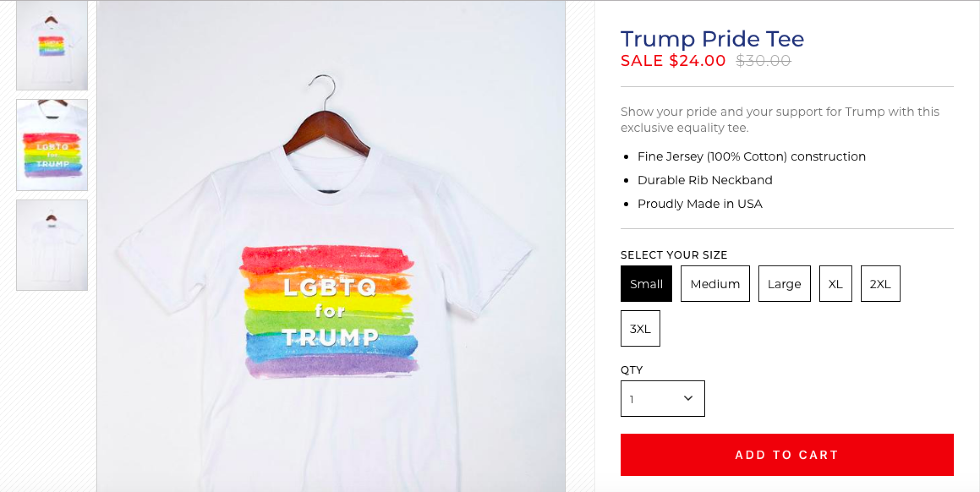Click the SALE $24.00 price
This screenshot has width=980, height=492.
tap(673, 61)
